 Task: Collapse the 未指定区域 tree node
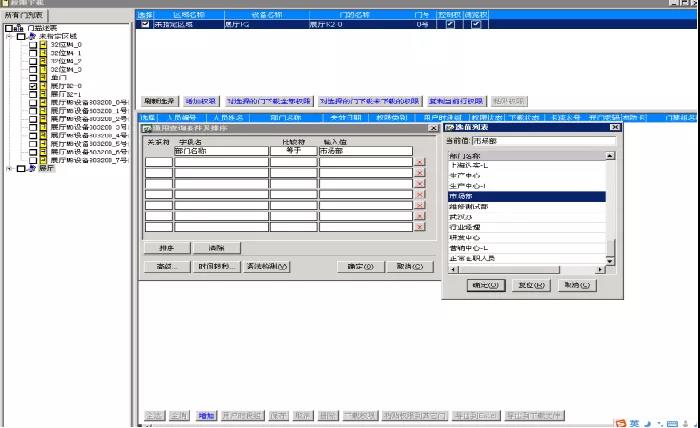(9, 36)
